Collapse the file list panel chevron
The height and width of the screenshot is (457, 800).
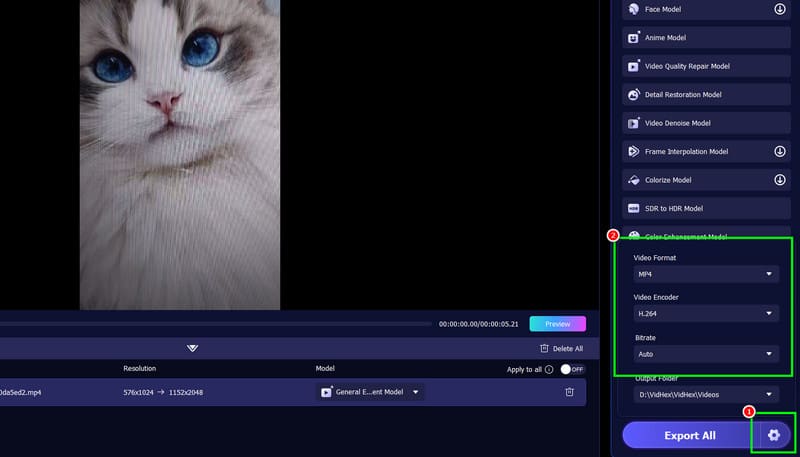tap(192, 348)
